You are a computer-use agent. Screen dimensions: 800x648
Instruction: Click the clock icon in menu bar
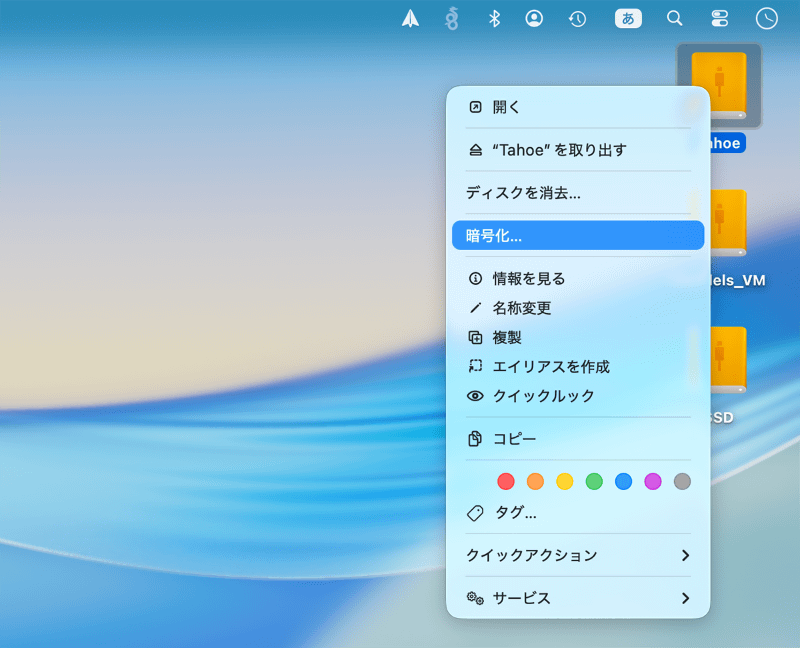click(766, 19)
